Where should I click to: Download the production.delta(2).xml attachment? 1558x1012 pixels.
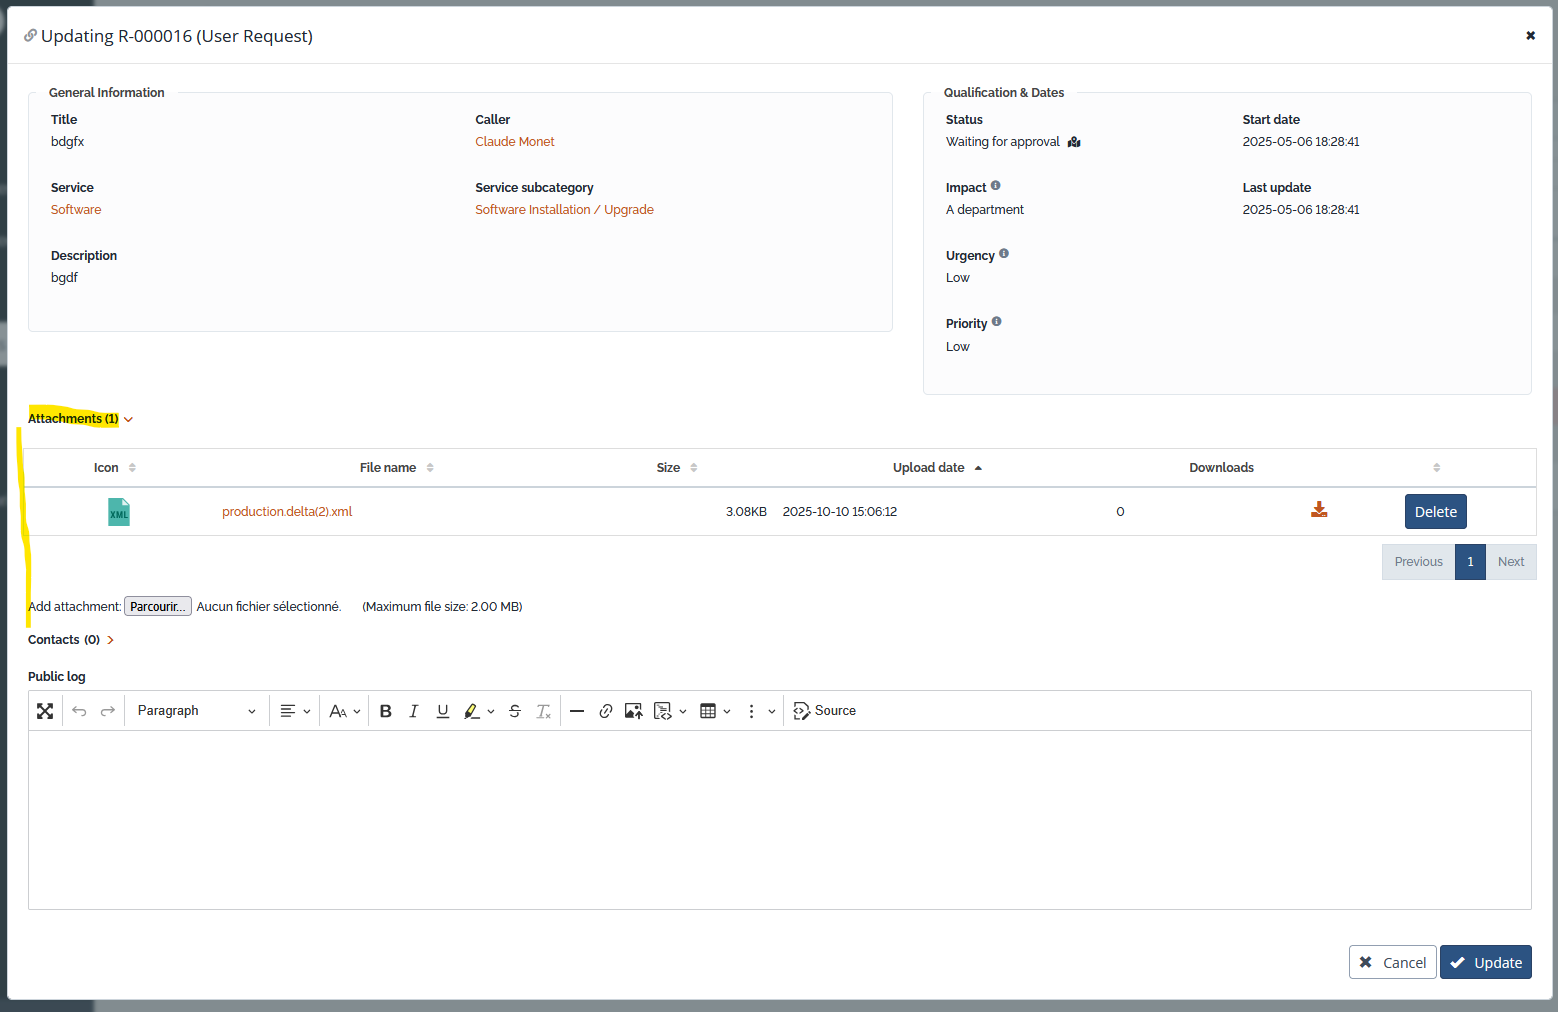tap(1319, 510)
